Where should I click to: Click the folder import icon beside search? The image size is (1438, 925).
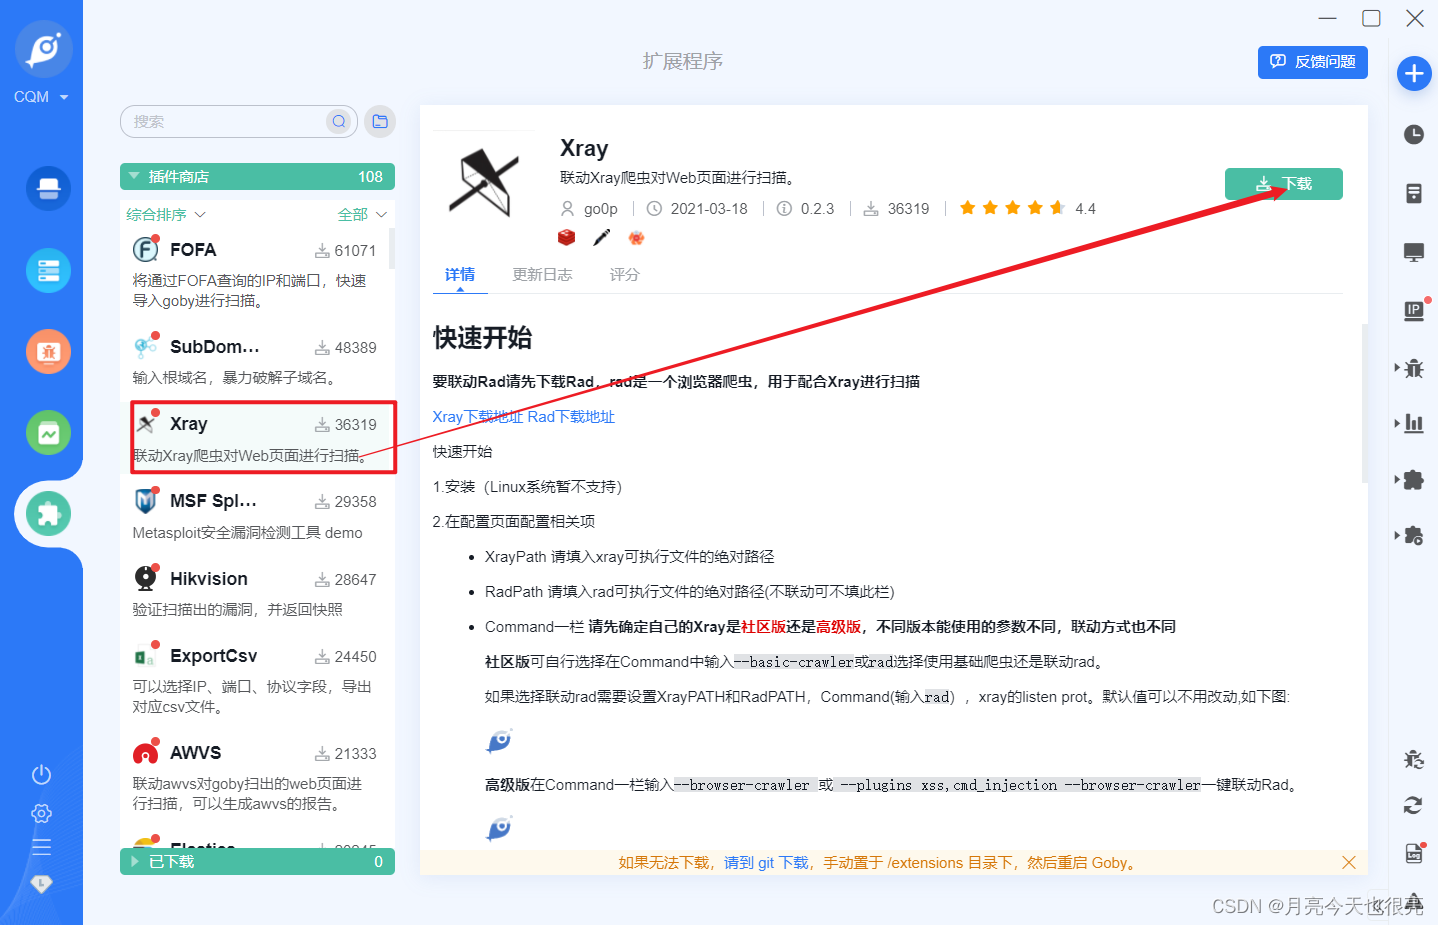[380, 121]
